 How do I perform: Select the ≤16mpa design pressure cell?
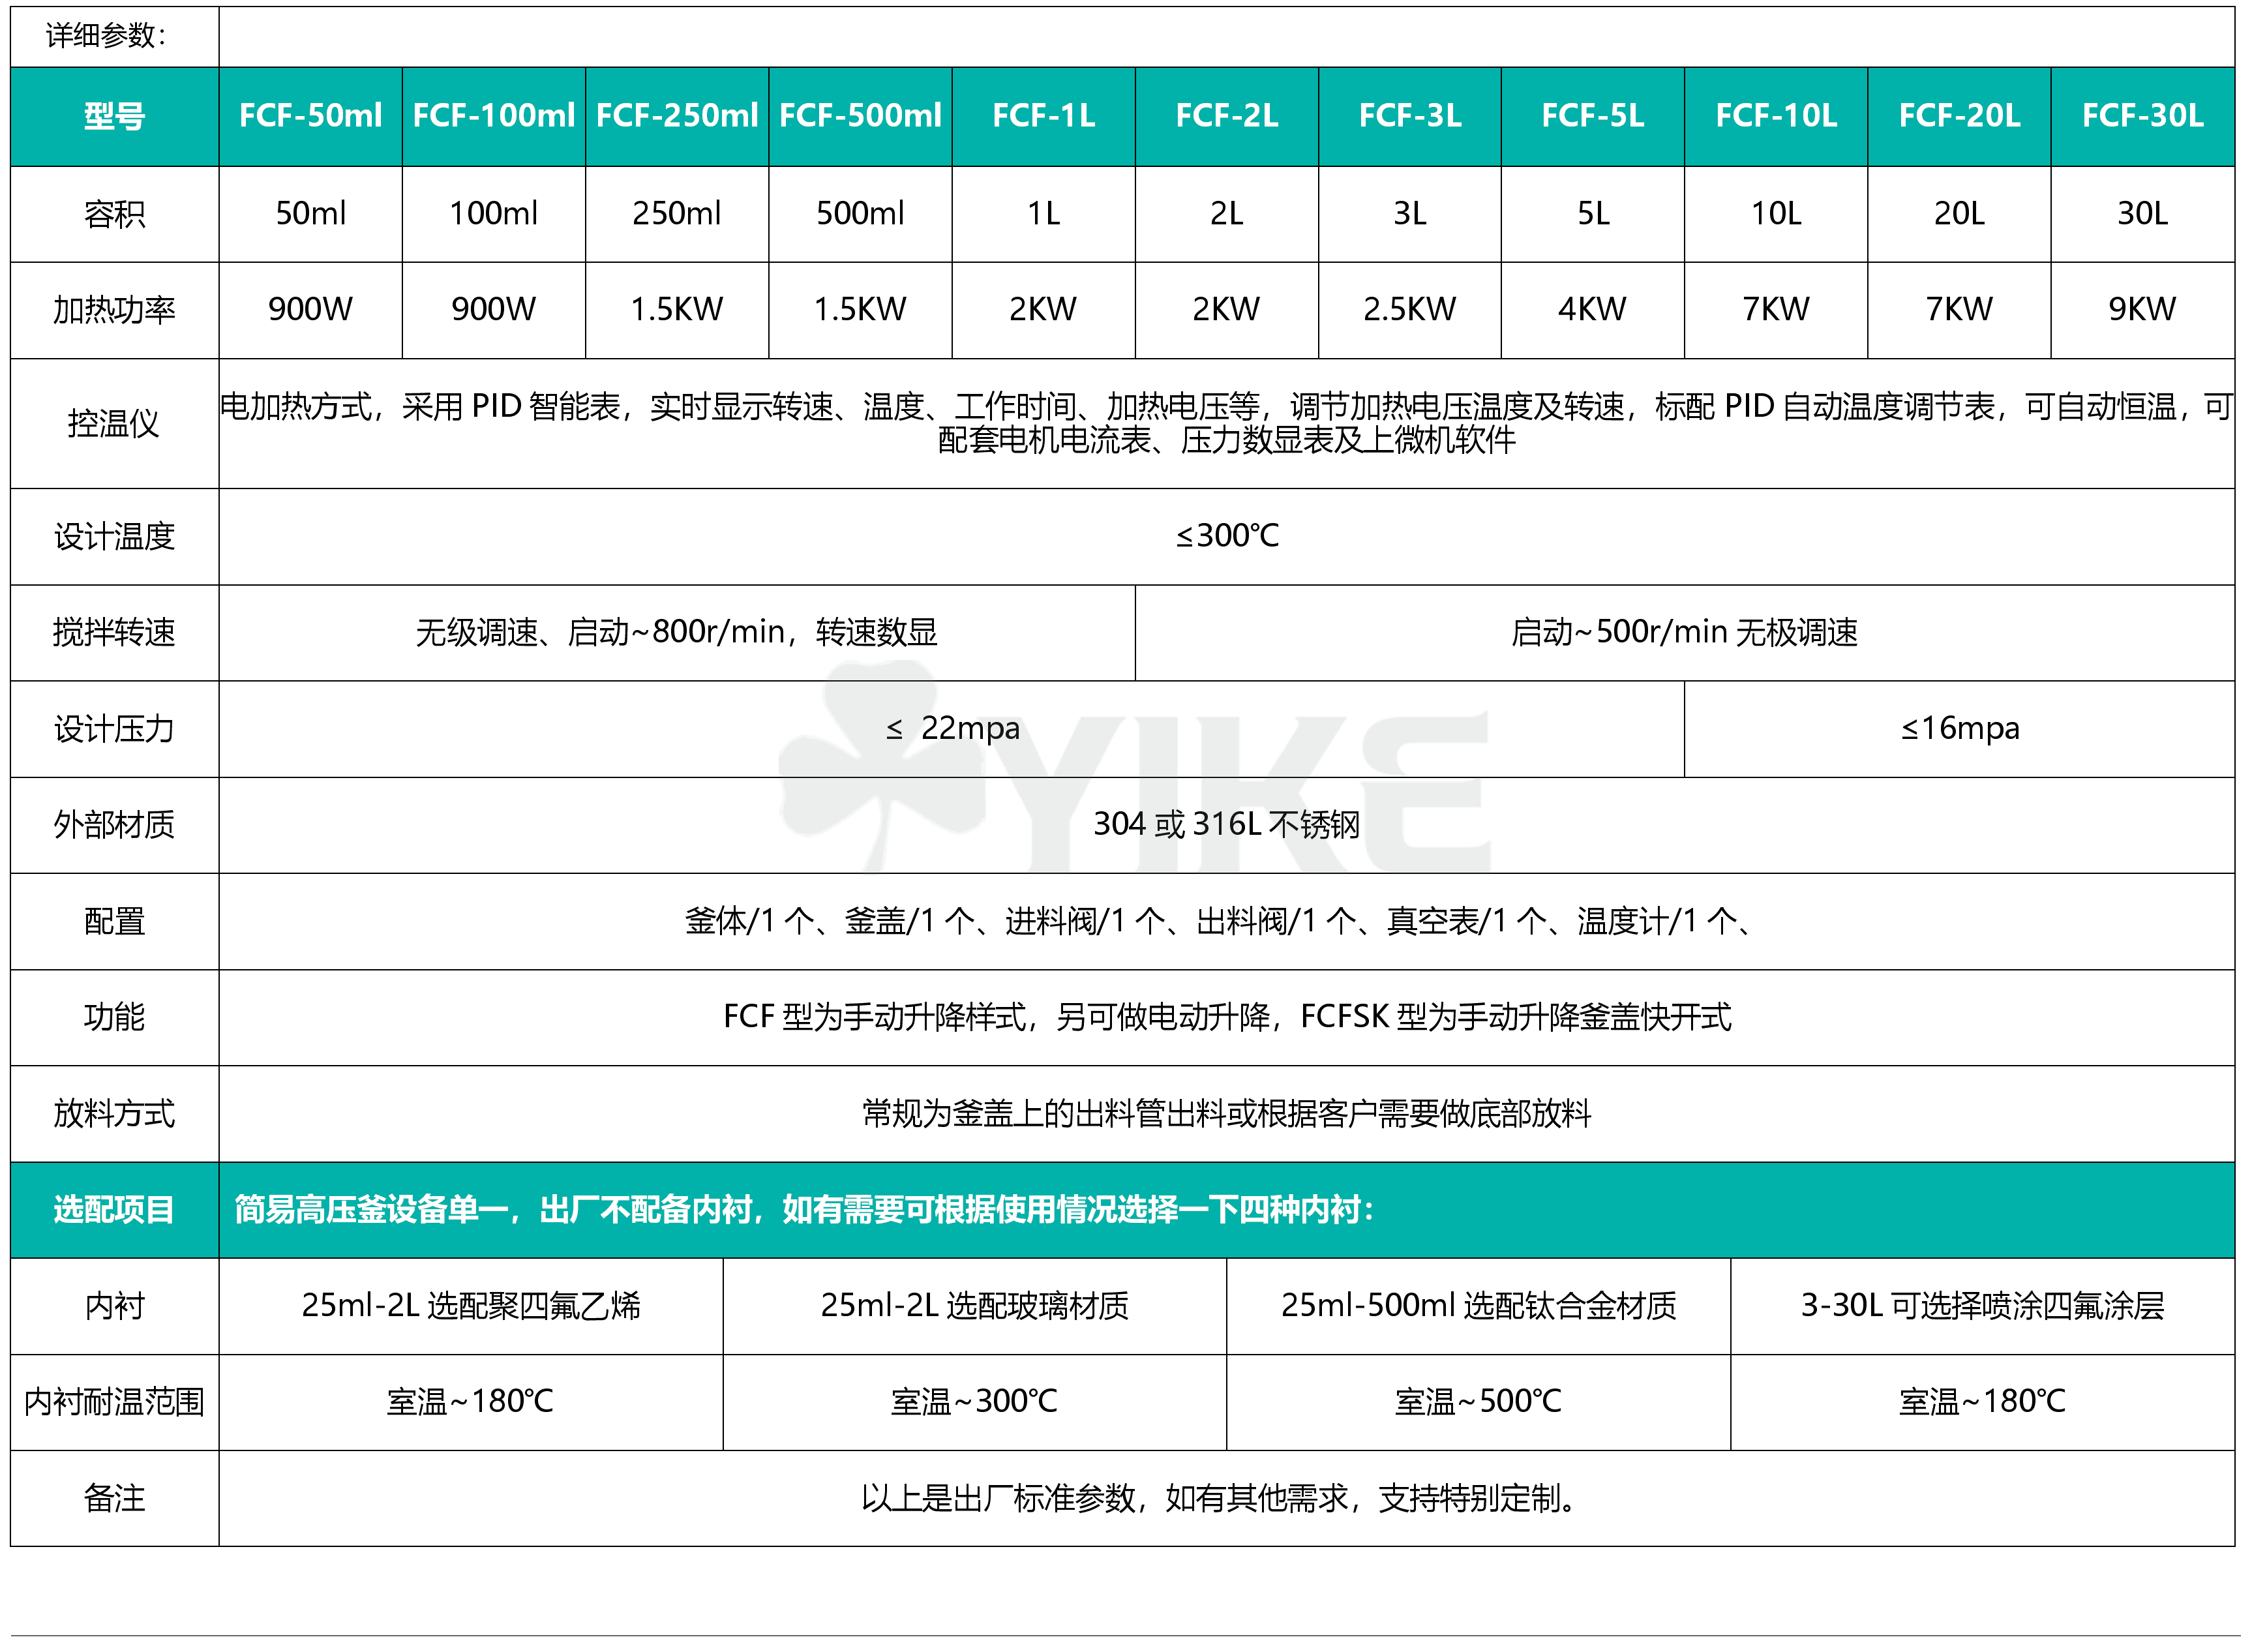pyautogui.click(x=1959, y=729)
